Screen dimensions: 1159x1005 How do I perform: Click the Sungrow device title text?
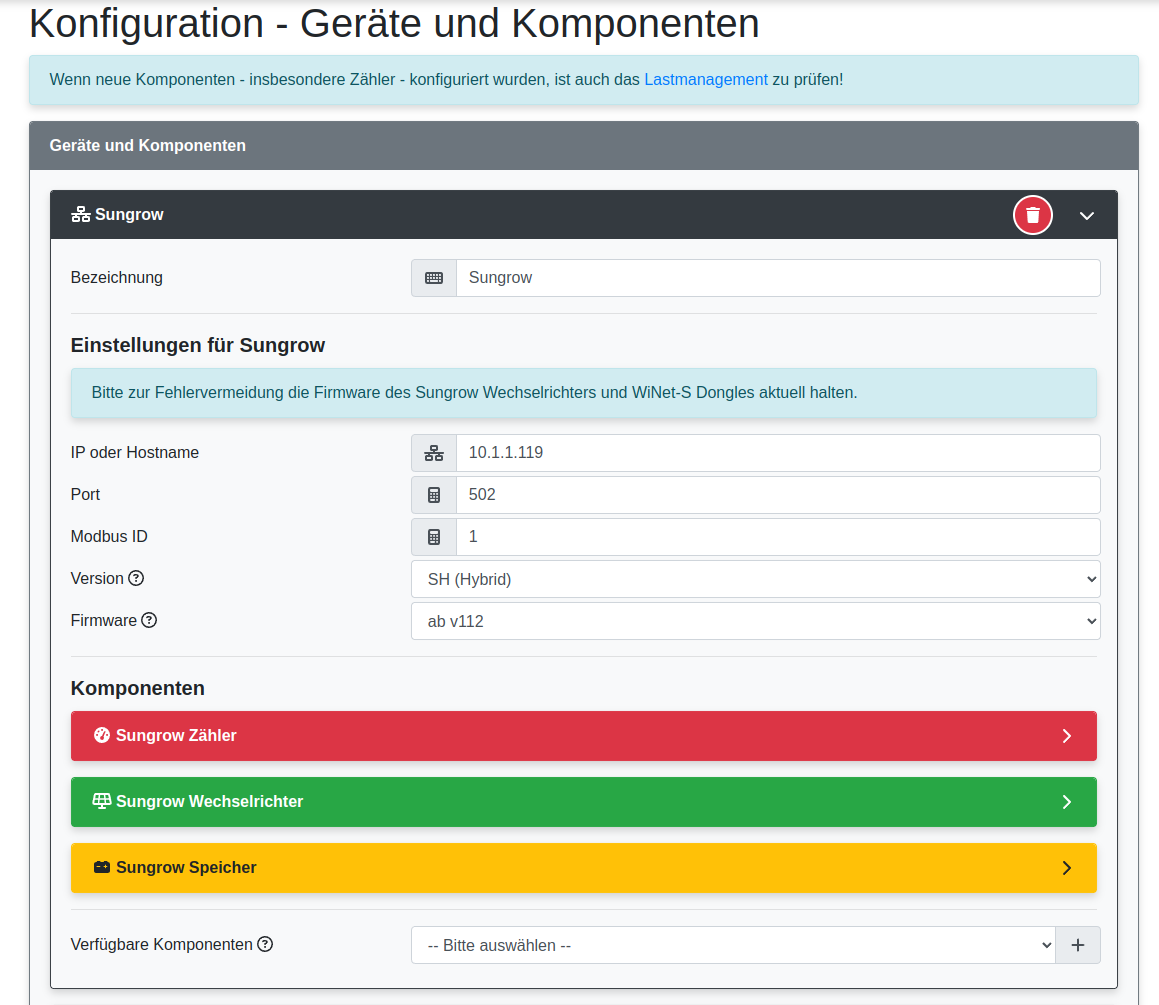click(x=129, y=215)
